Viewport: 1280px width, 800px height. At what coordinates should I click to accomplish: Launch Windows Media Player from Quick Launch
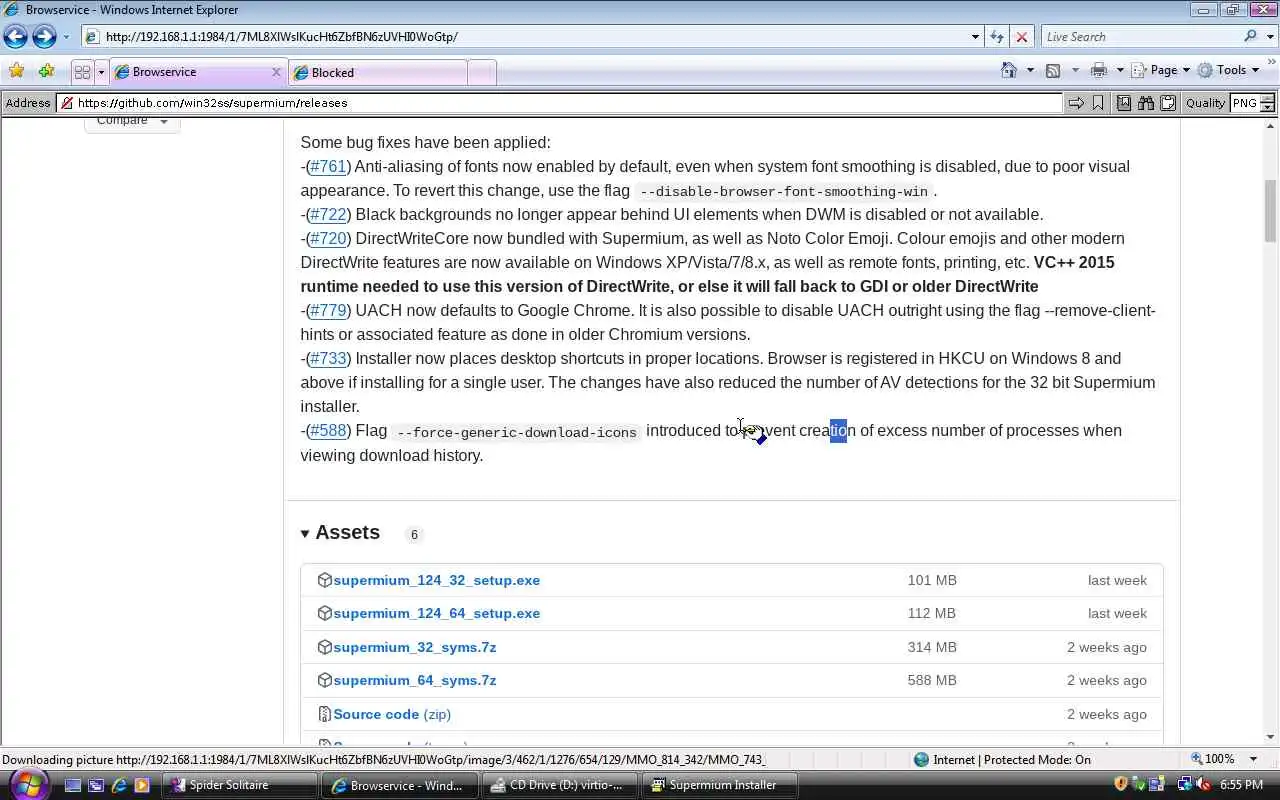coord(142,785)
